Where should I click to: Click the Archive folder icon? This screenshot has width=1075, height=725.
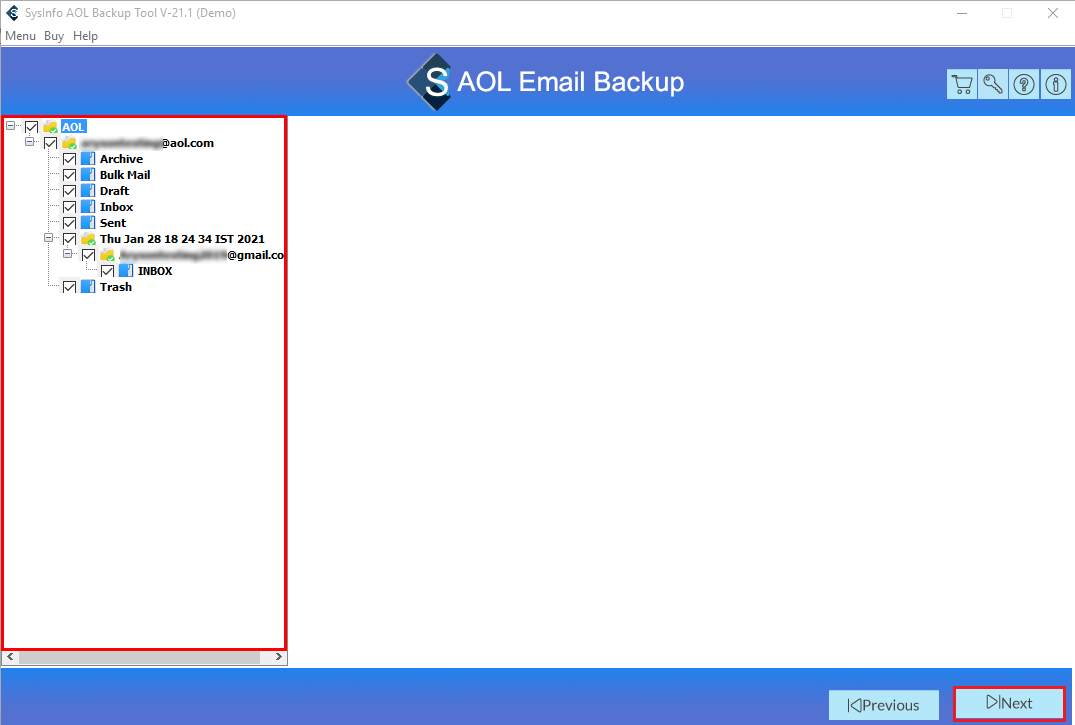click(88, 159)
